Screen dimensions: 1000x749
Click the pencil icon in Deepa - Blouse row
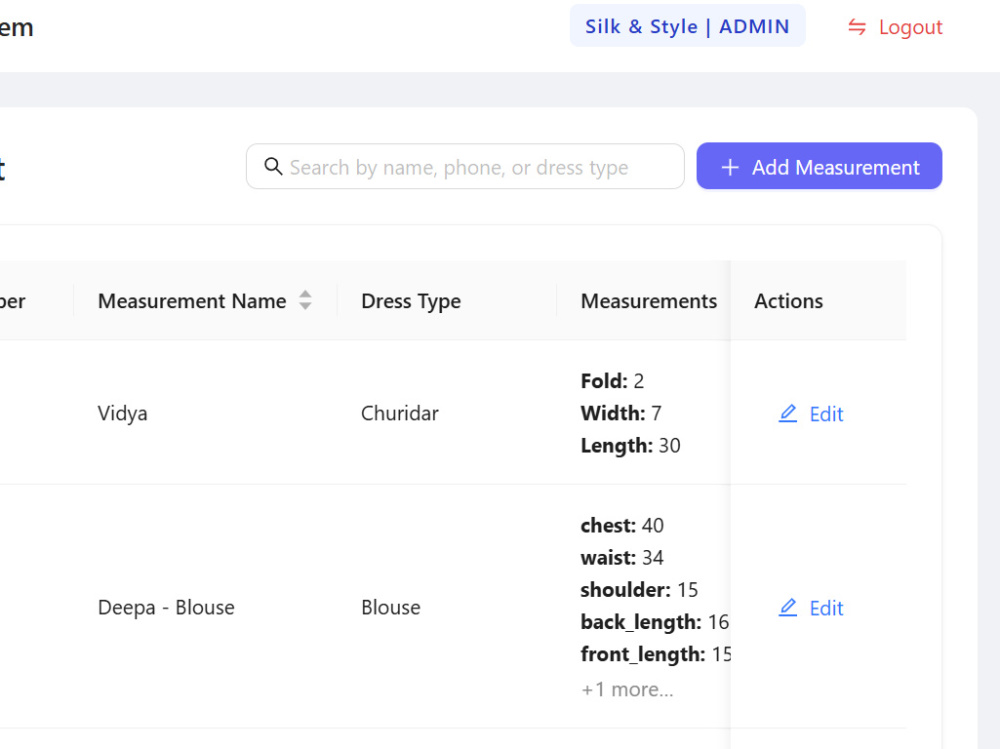click(x=788, y=607)
